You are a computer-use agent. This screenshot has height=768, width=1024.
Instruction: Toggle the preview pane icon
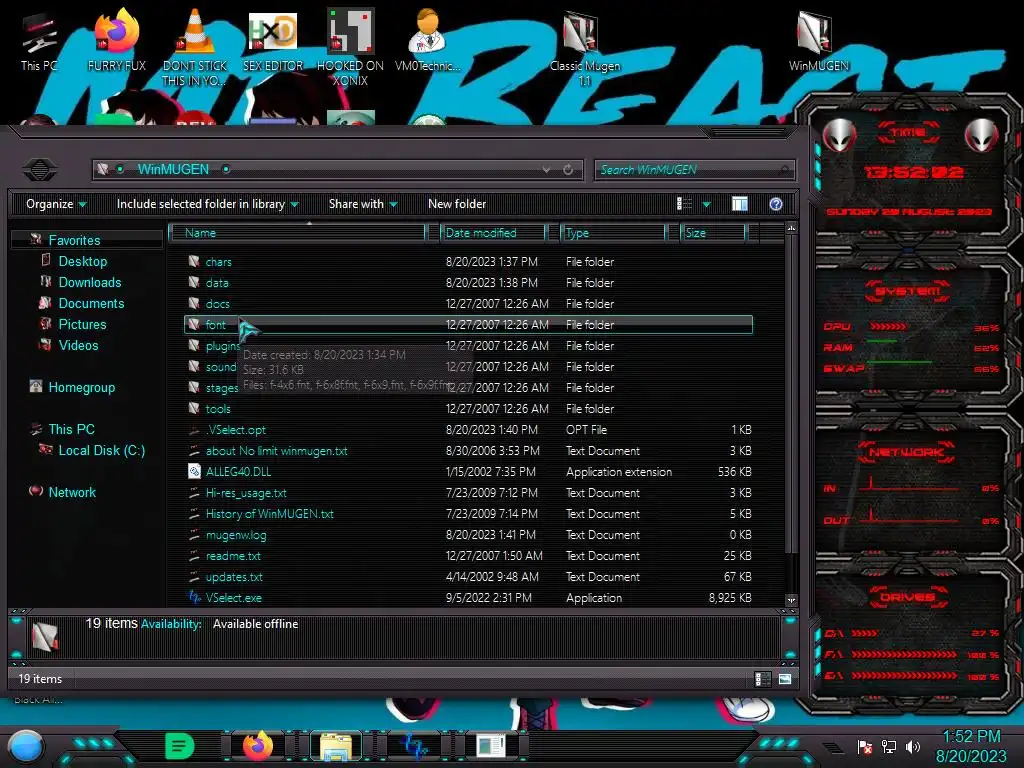click(x=739, y=204)
